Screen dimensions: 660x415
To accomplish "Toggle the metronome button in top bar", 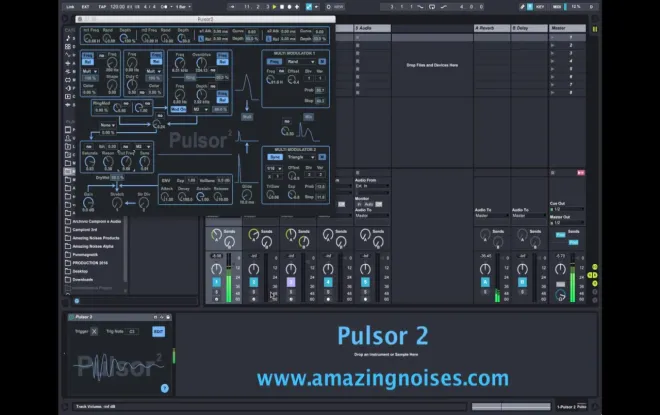I will 164,7.
